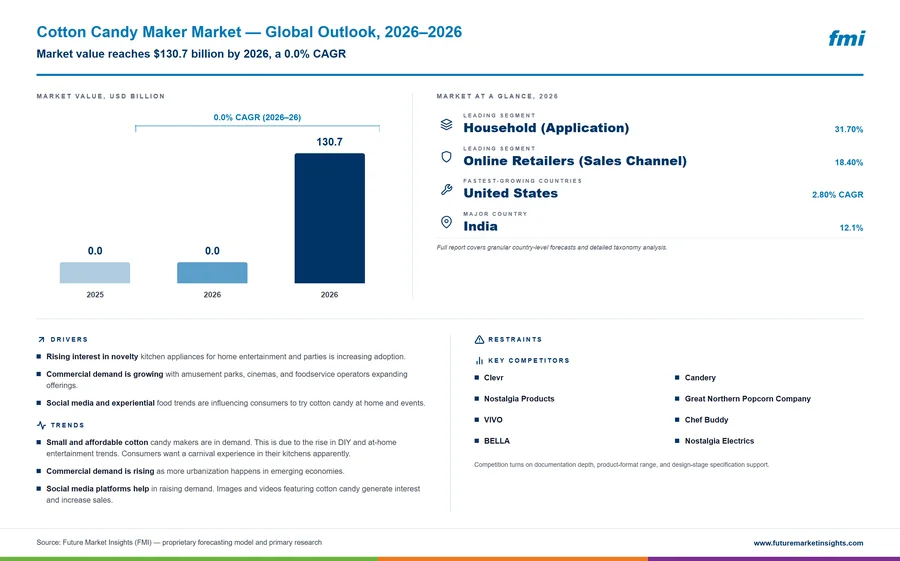Click the shield icon beside Online Retailers
Viewport: 900px width, 561px height.
(446, 157)
